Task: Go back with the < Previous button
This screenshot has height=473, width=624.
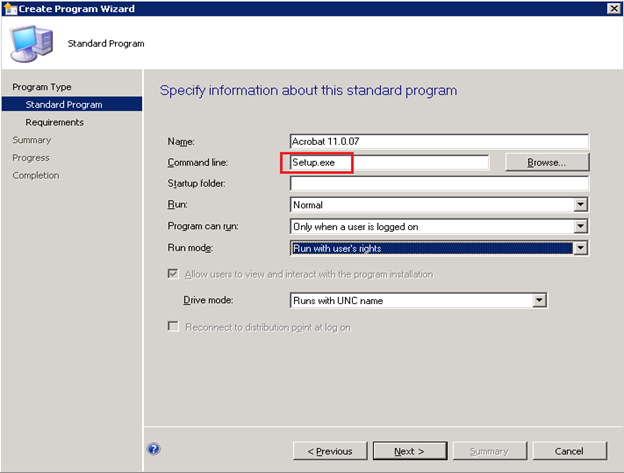Action: click(x=330, y=451)
